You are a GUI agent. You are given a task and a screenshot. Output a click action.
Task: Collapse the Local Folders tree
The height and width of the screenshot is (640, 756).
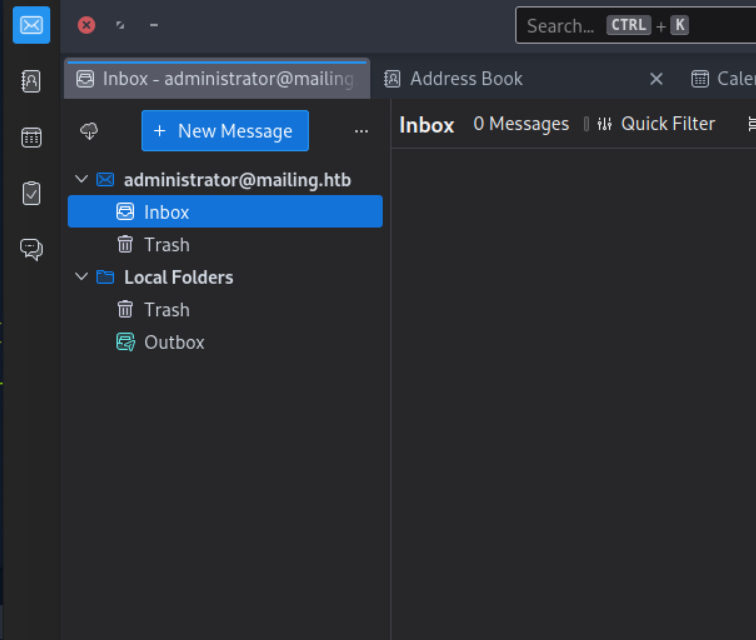pyautogui.click(x=82, y=277)
